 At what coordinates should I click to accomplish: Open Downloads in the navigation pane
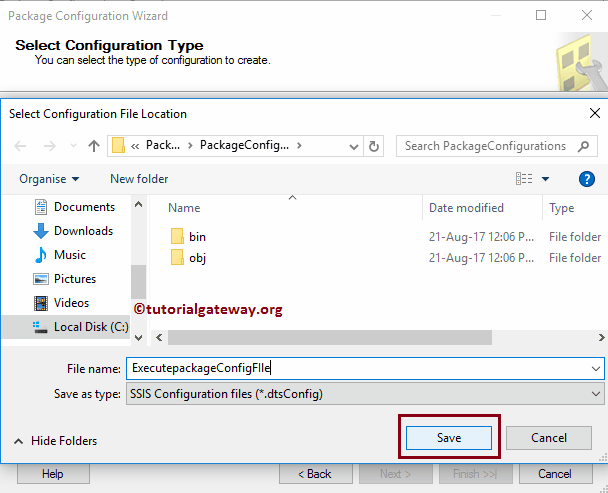(82, 231)
